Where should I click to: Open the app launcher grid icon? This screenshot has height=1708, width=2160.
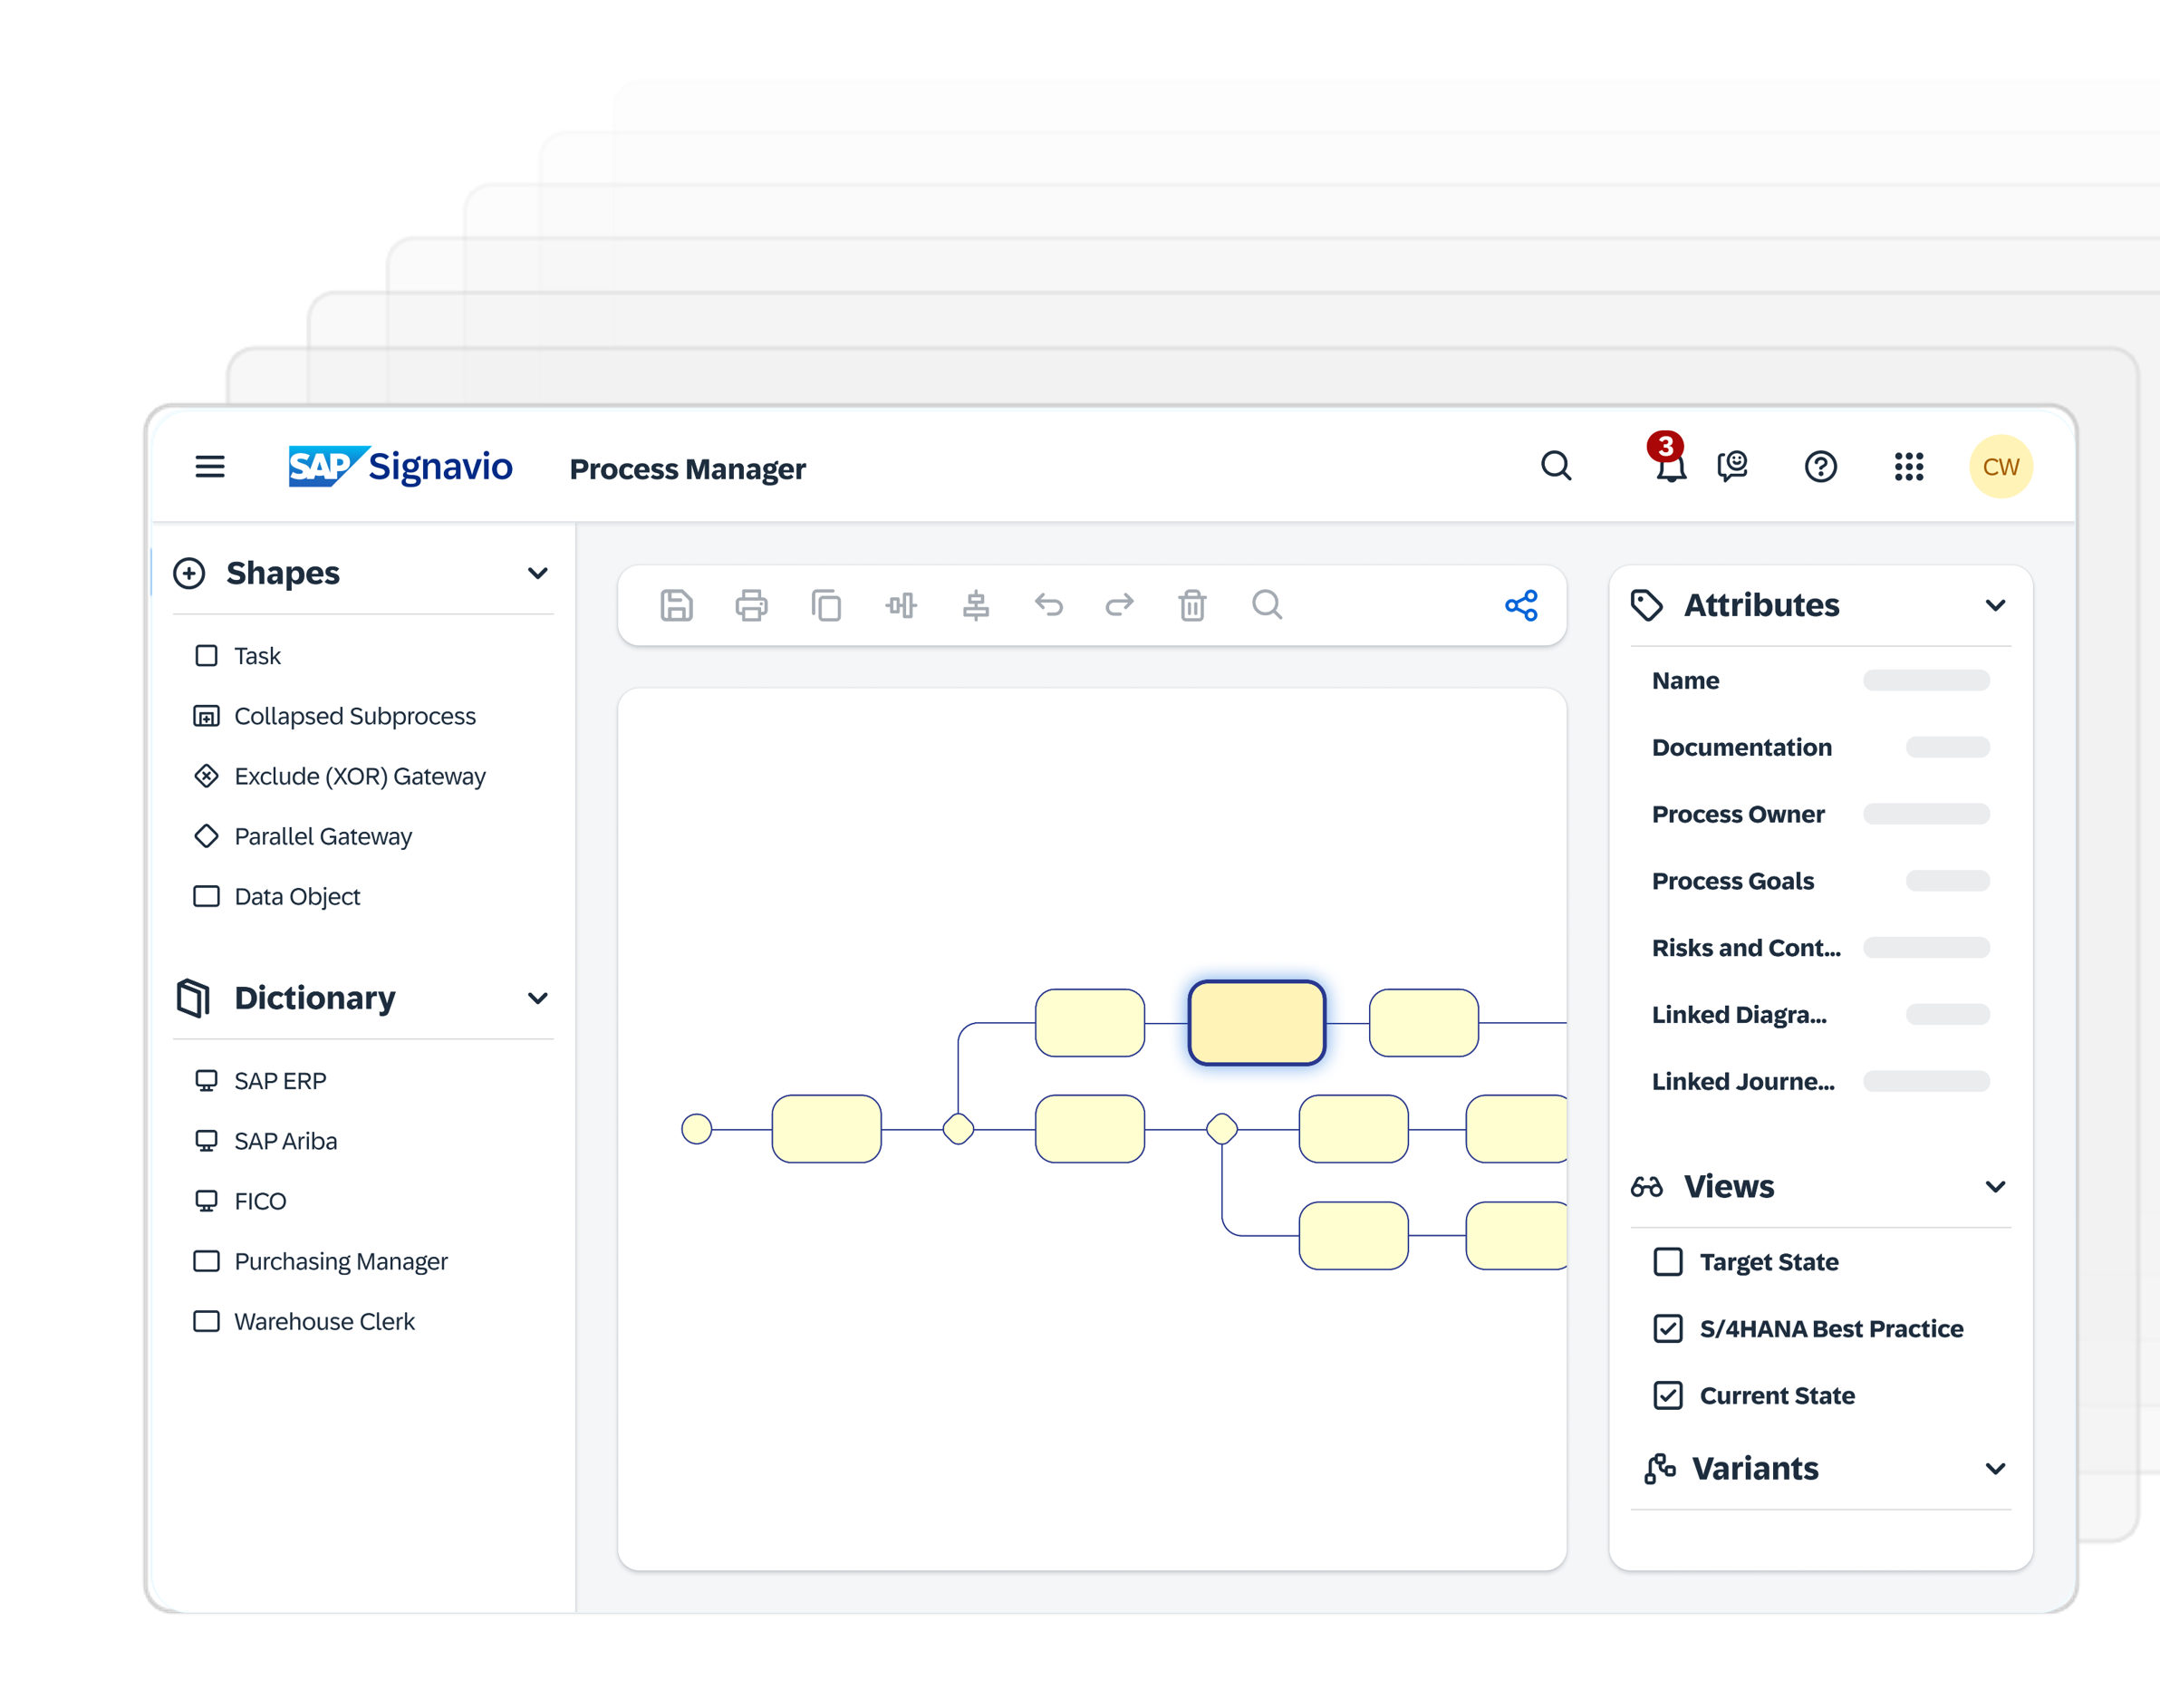pos(1908,466)
